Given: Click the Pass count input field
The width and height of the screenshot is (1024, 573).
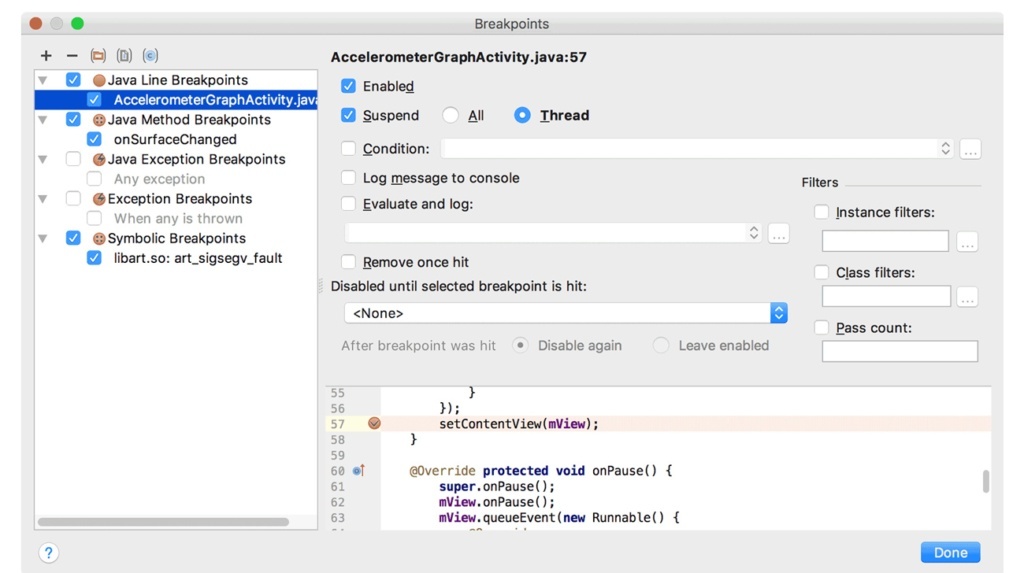Looking at the screenshot, I should pyautogui.click(x=899, y=351).
